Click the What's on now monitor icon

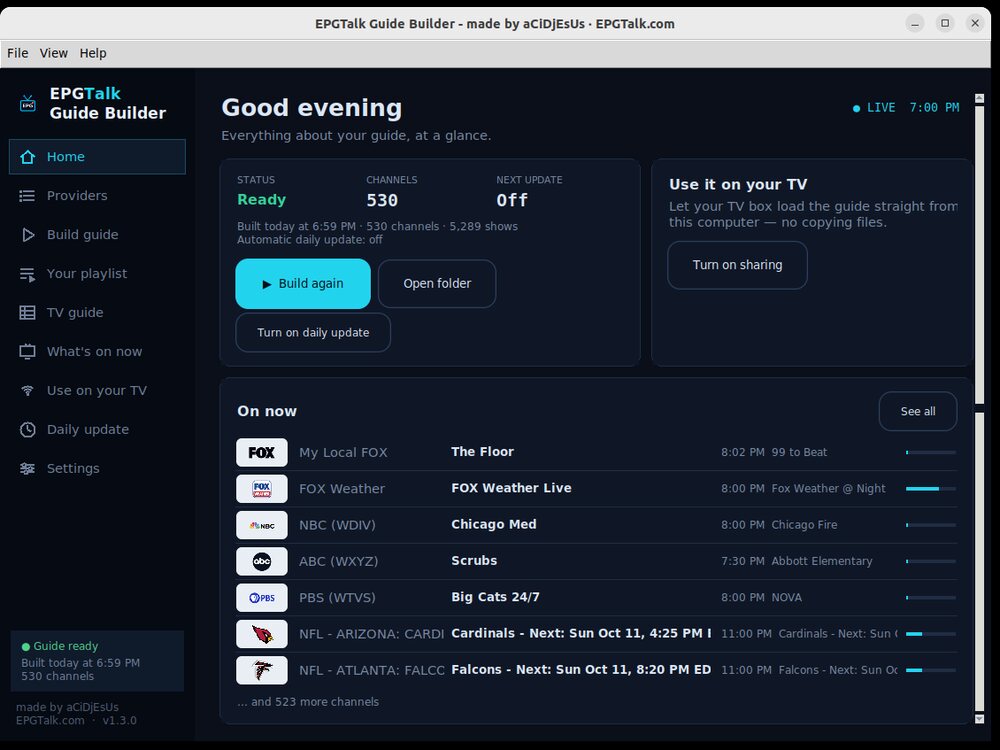27,352
